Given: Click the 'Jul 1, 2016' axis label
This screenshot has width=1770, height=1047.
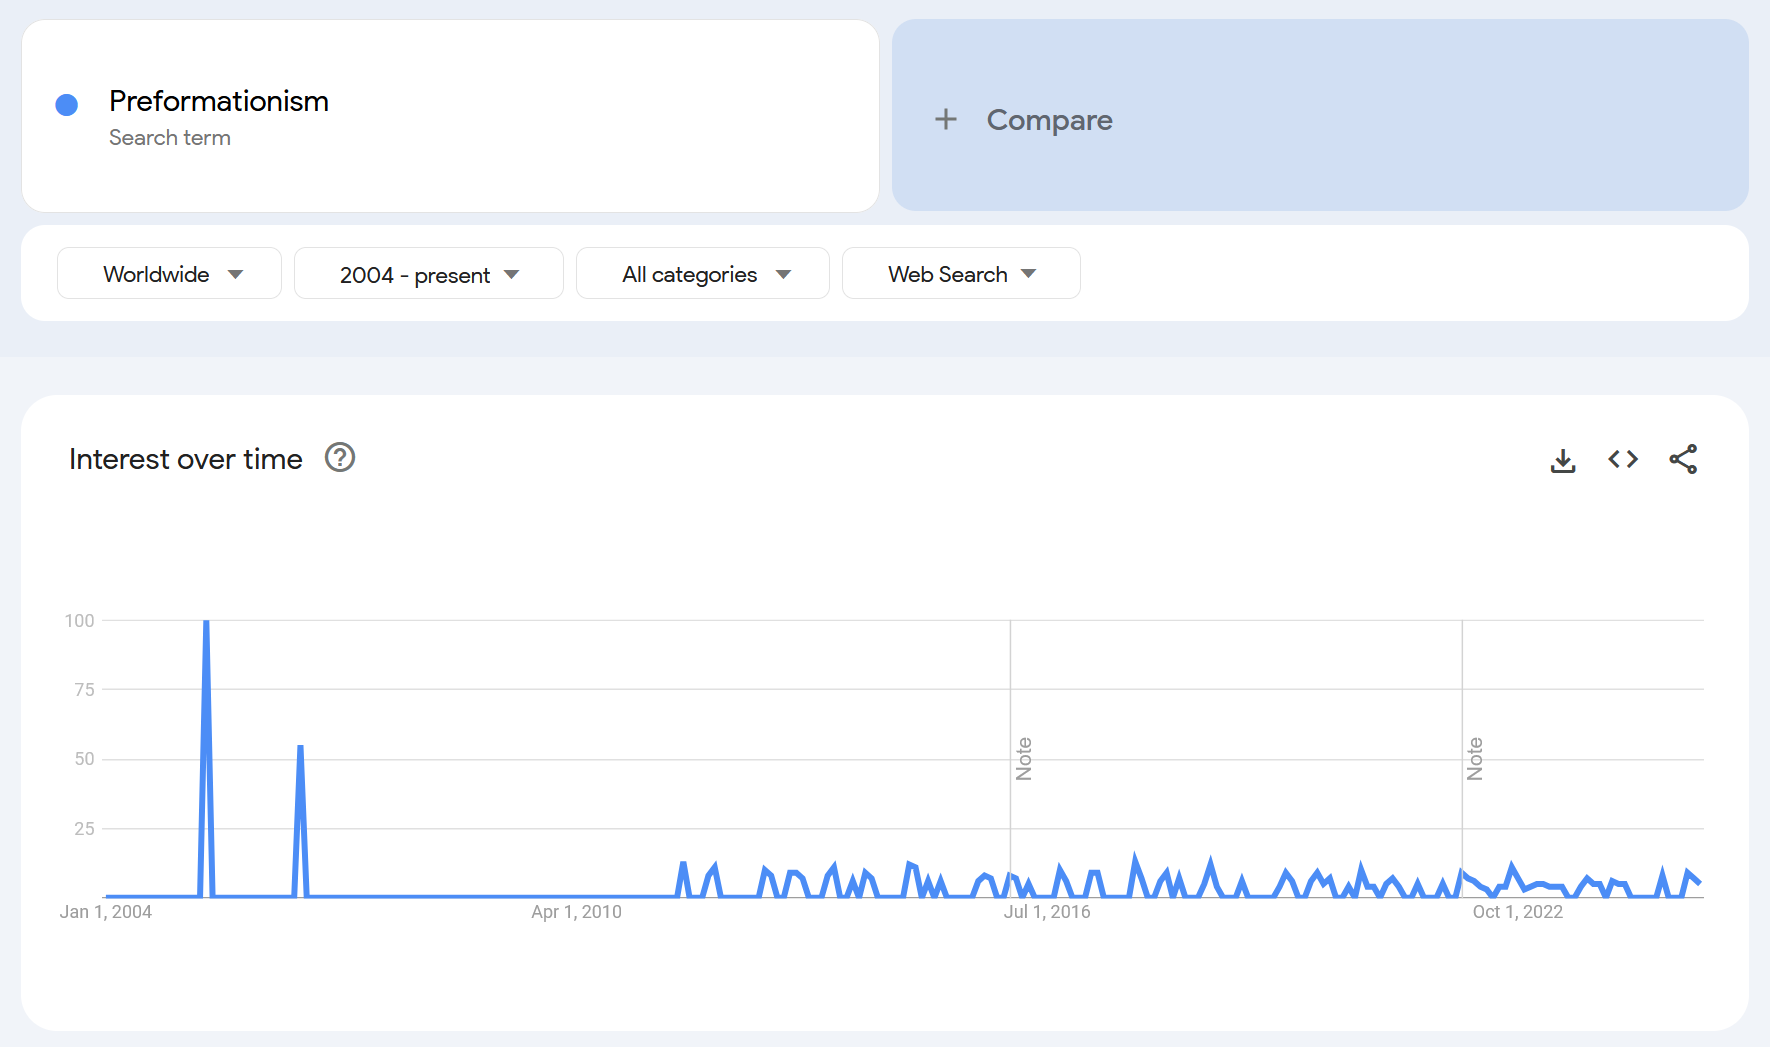Looking at the screenshot, I should click(1047, 912).
